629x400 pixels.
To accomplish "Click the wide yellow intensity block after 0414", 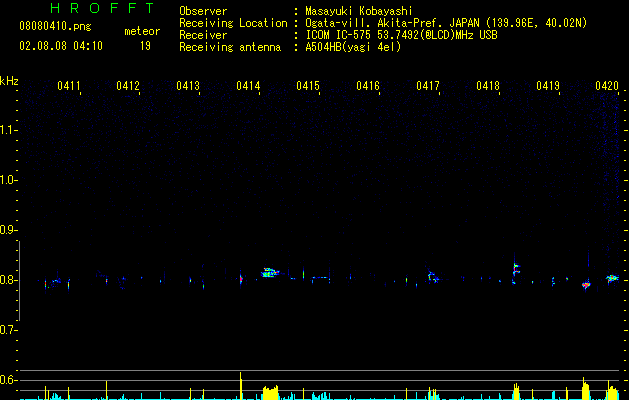I will pos(270,393).
